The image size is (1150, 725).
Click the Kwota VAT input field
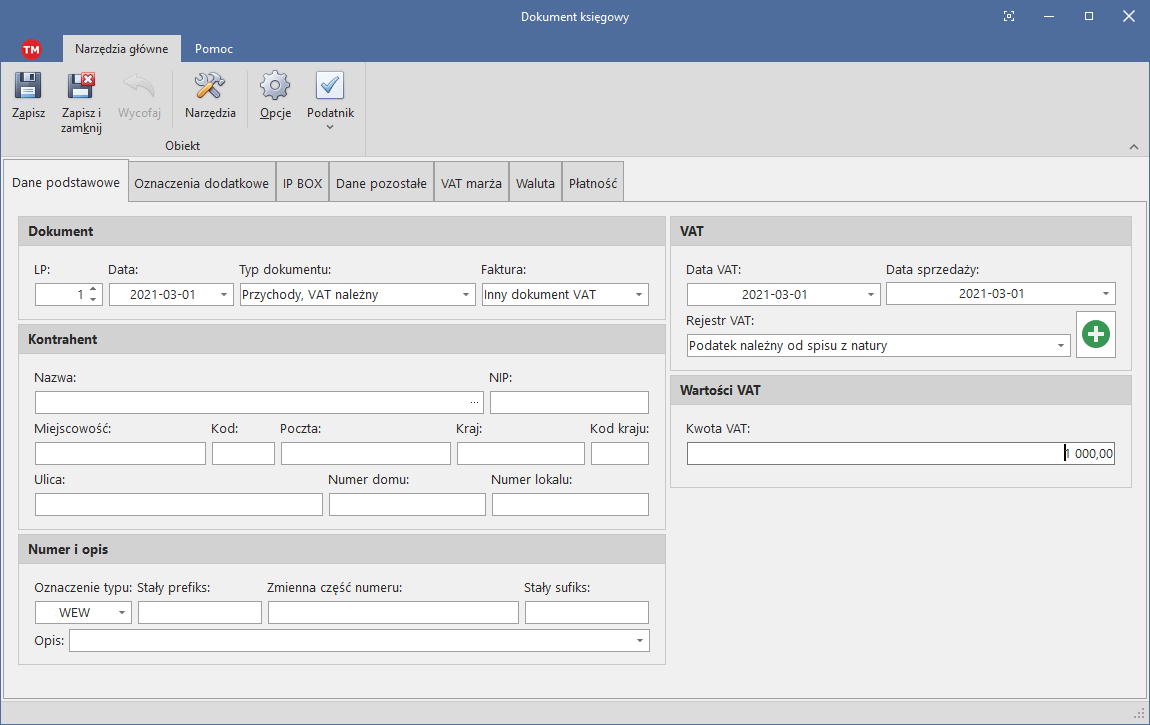tap(900, 454)
